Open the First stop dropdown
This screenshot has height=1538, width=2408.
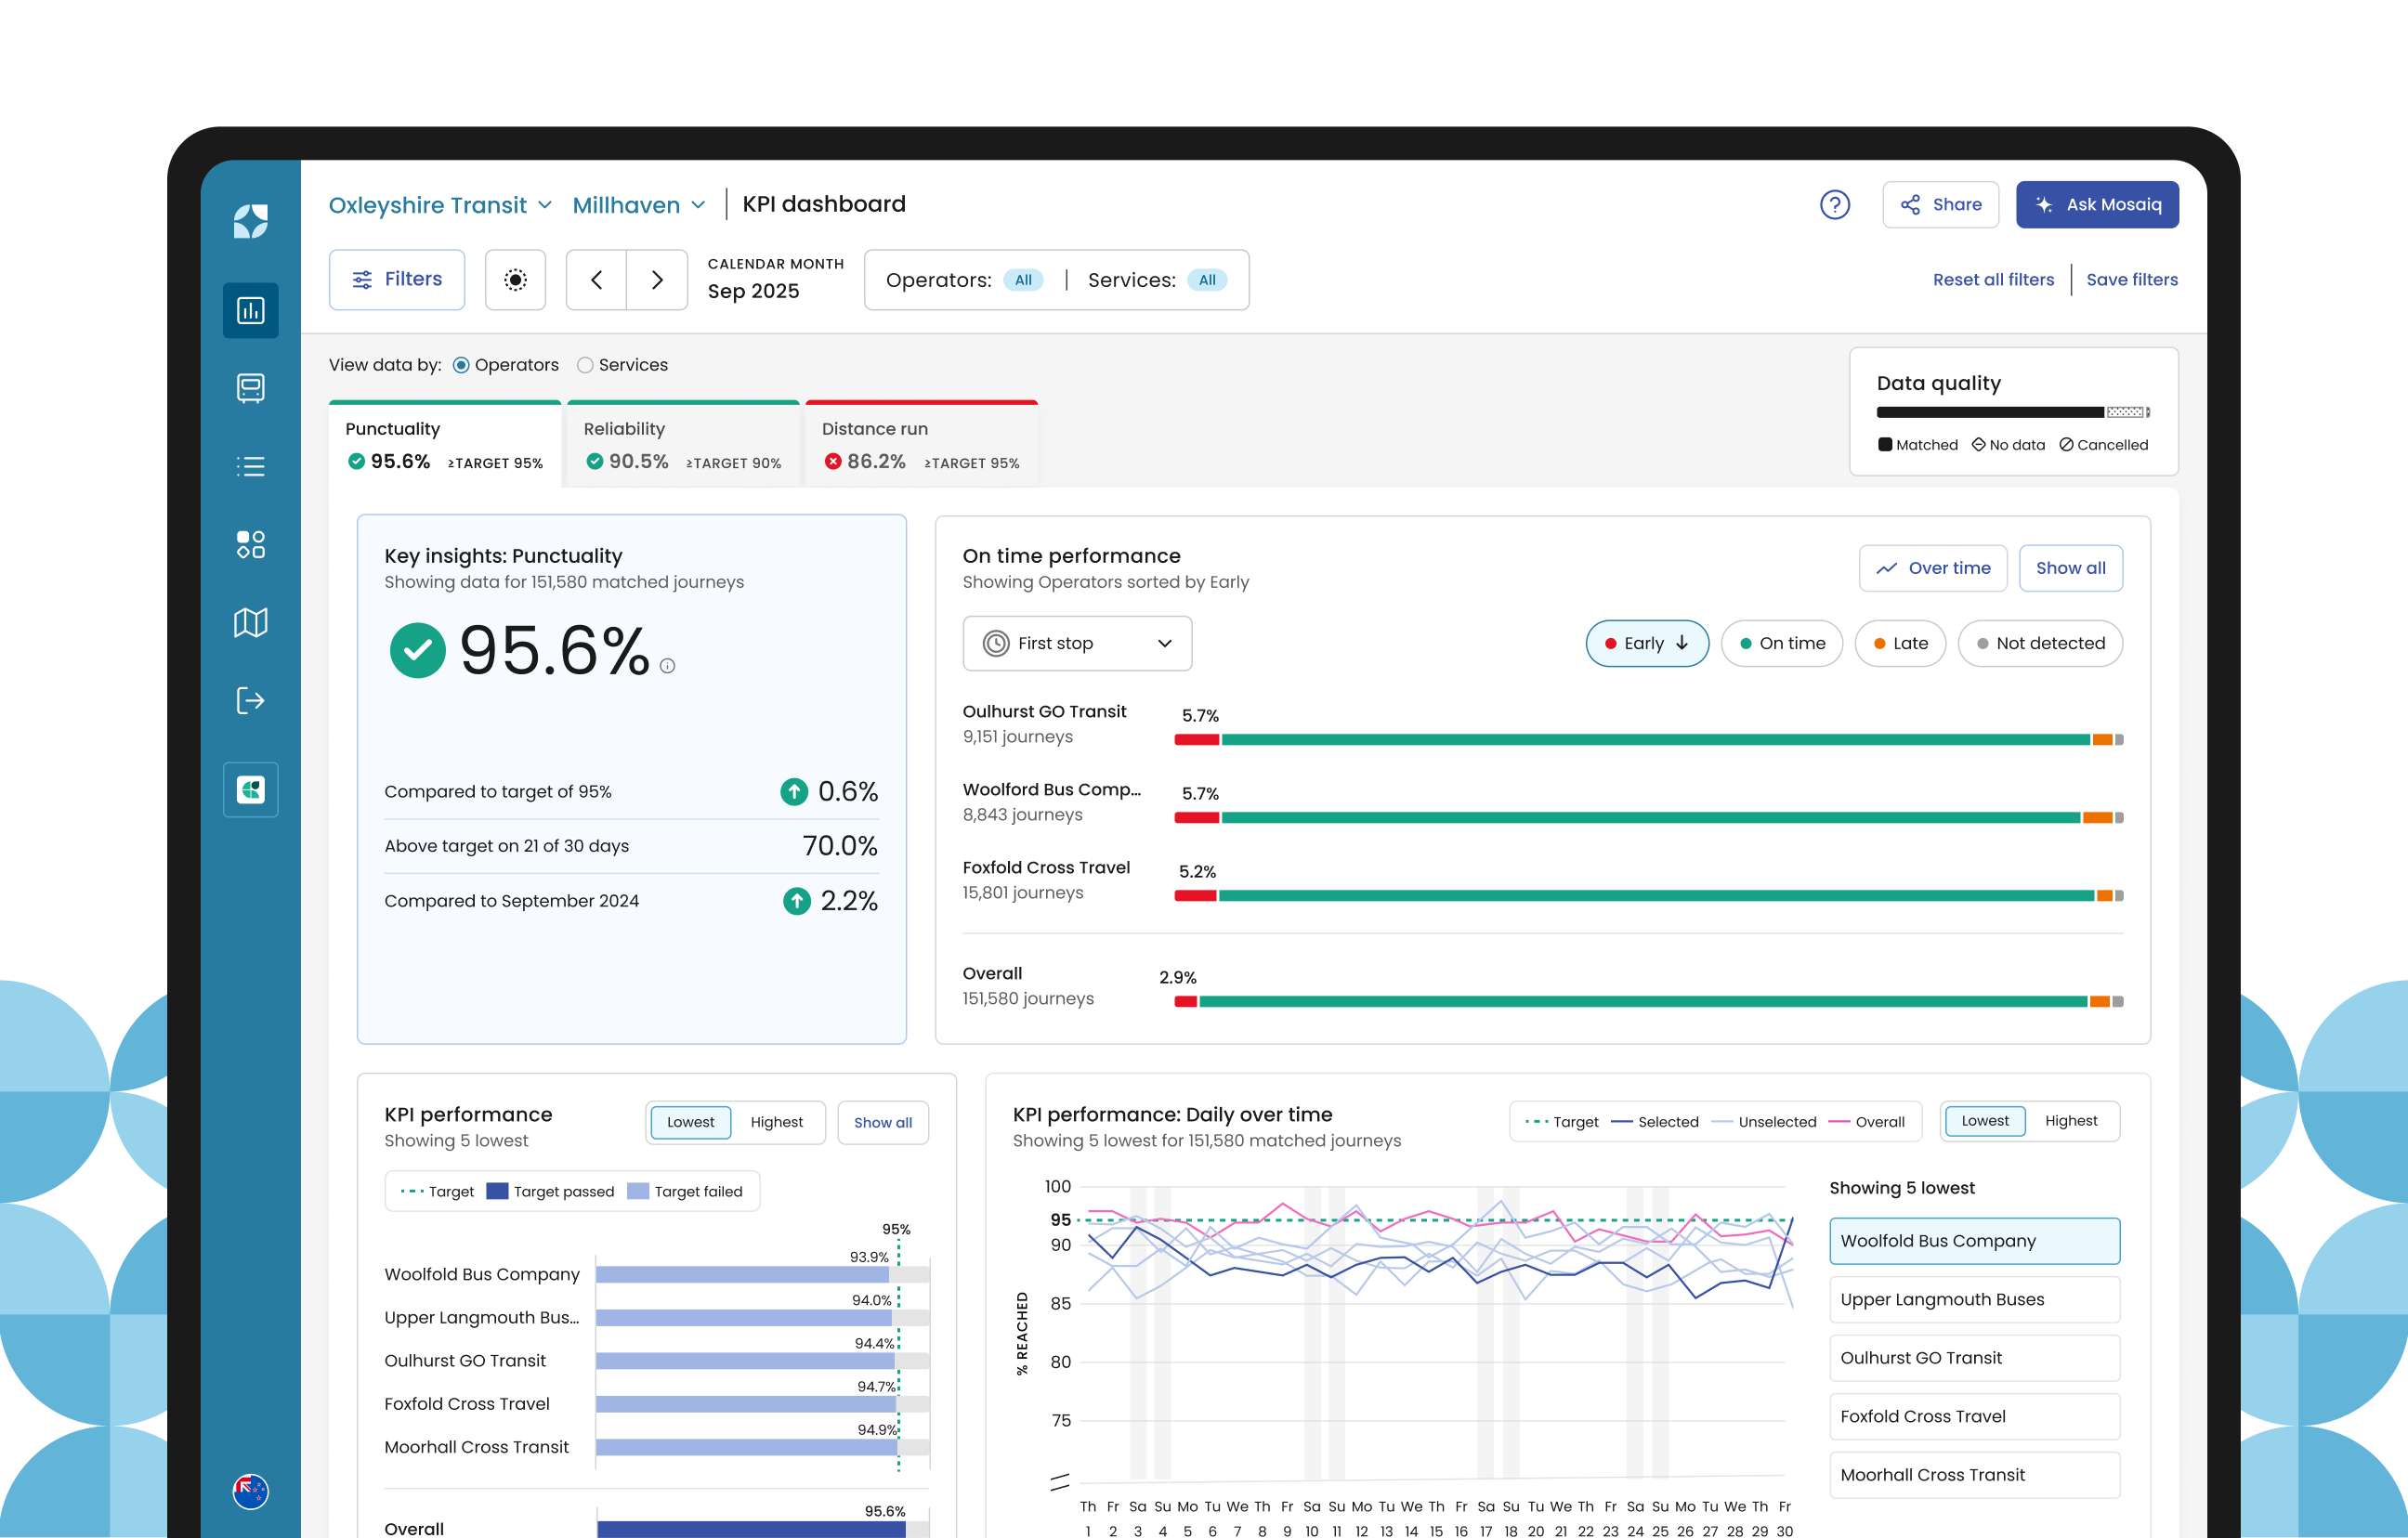pos(1077,643)
